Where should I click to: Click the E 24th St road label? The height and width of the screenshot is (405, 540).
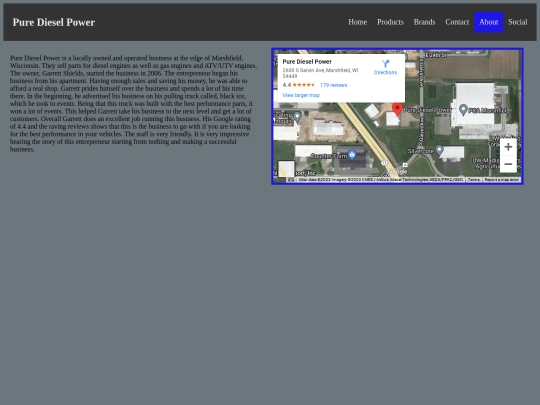click(x=436, y=55)
